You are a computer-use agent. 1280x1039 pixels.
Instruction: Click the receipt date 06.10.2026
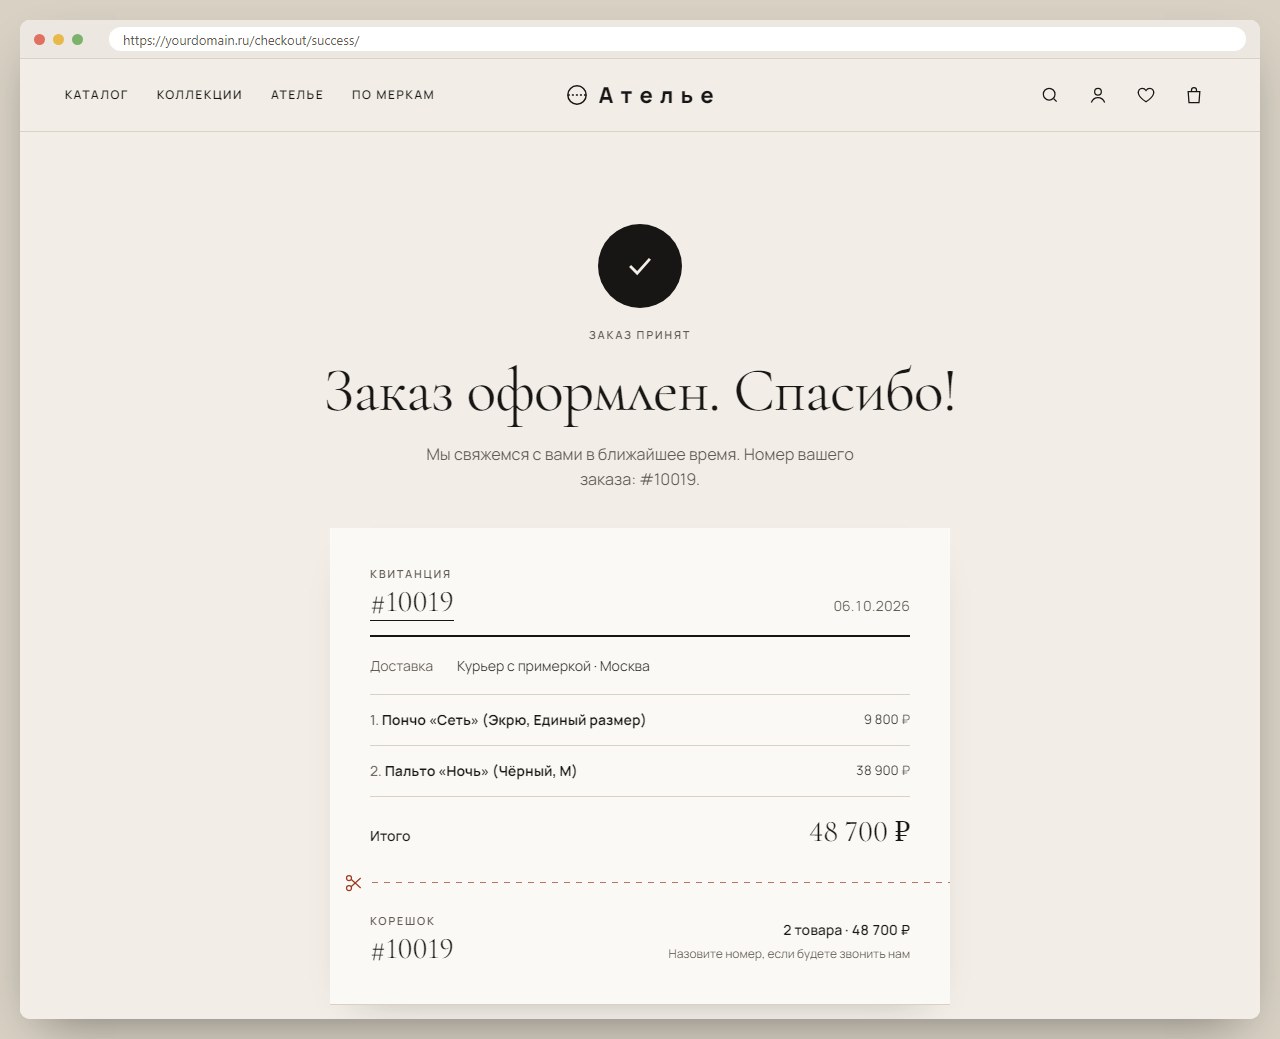871,606
